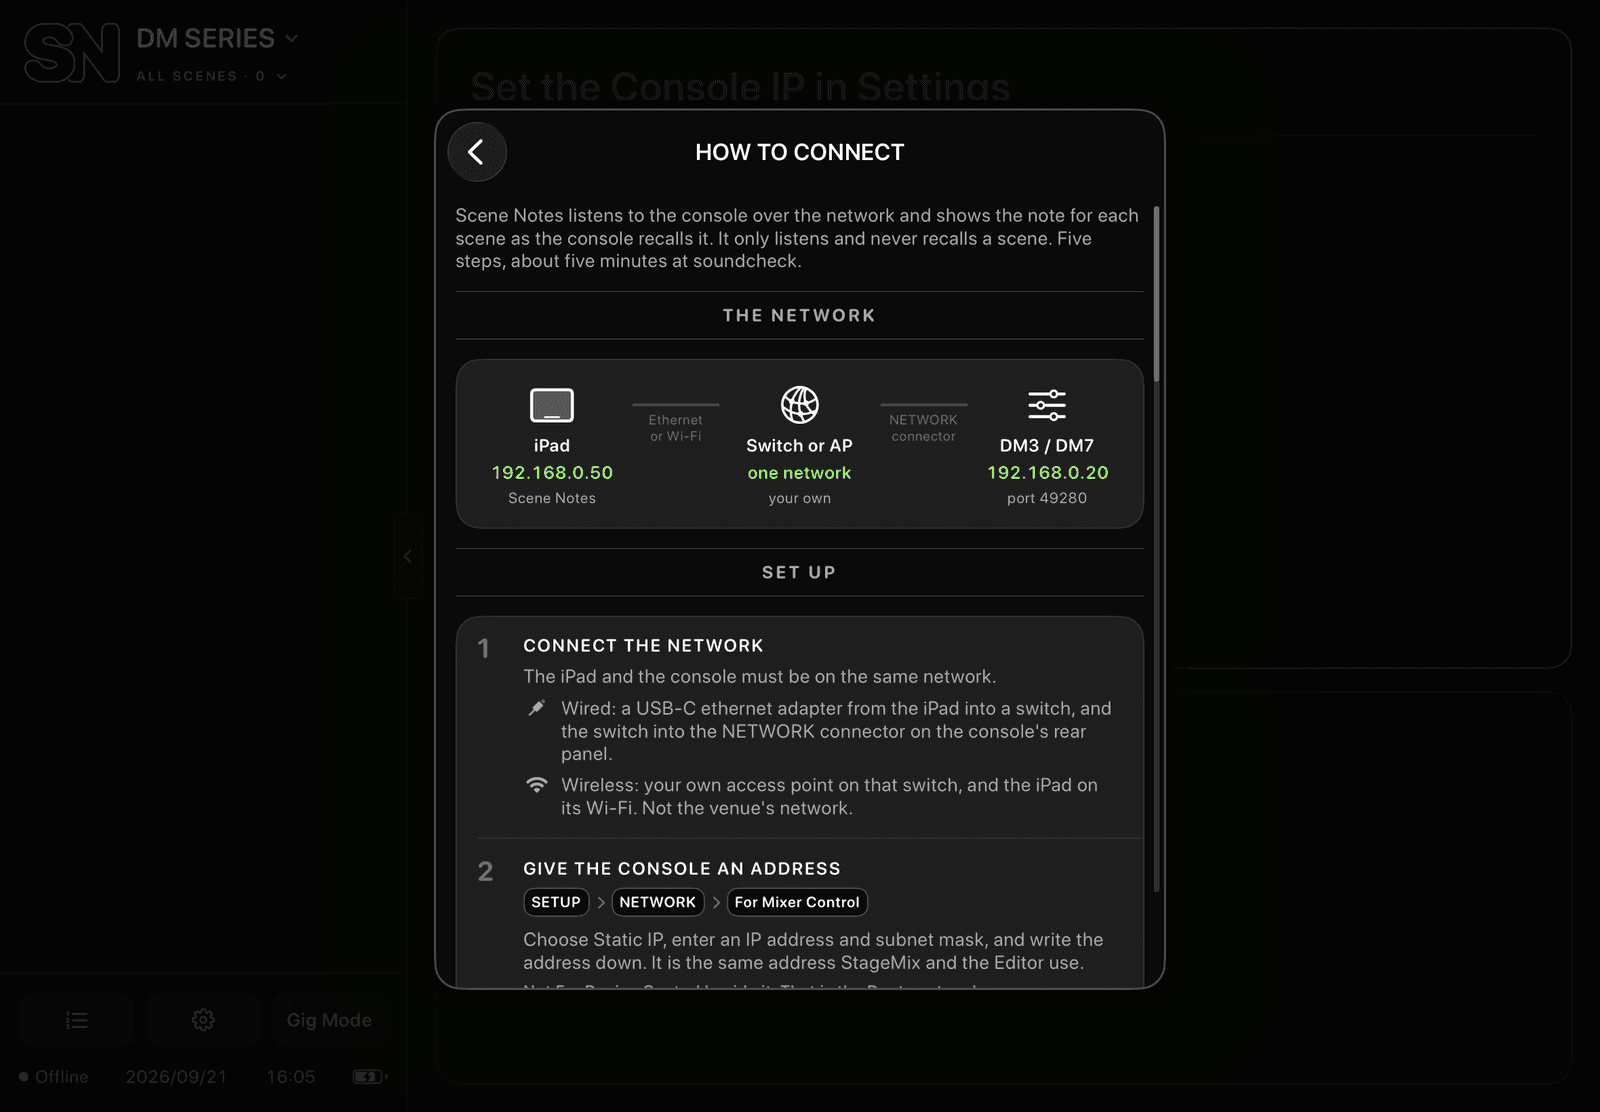Click the iPad device icon

(x=552, y=405)
